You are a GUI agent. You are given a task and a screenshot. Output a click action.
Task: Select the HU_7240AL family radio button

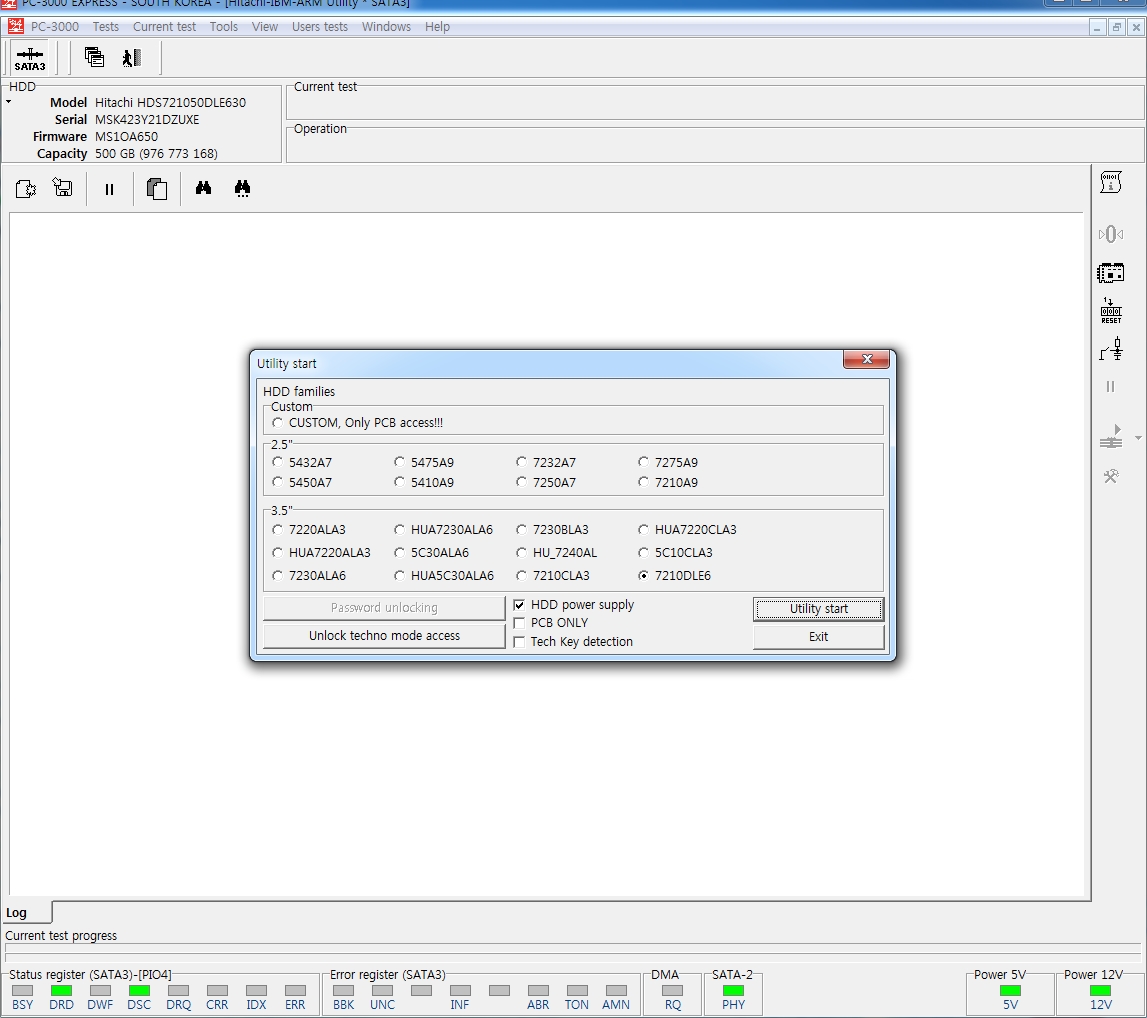point(521,553)
